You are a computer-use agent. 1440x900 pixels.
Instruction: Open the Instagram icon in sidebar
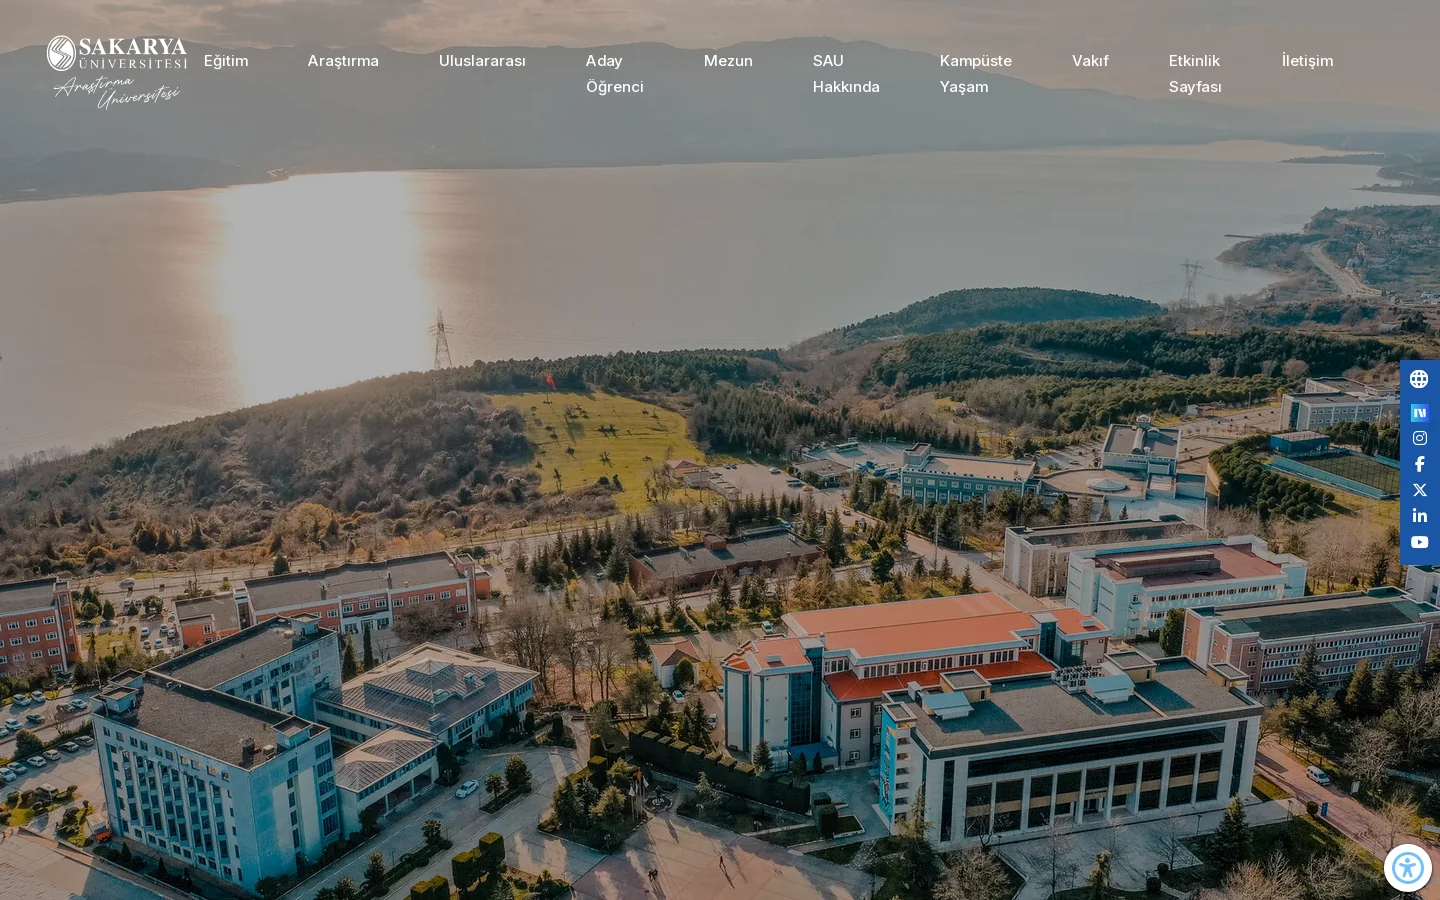click(x=1419, y=438)
